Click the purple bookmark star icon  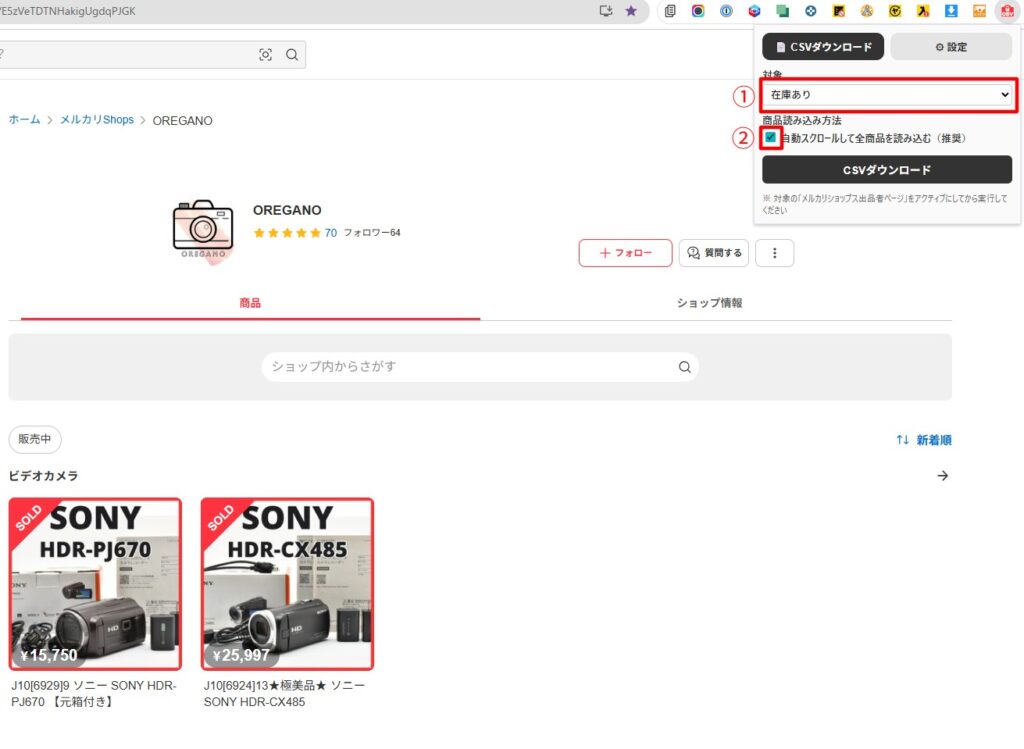[631, 11]
